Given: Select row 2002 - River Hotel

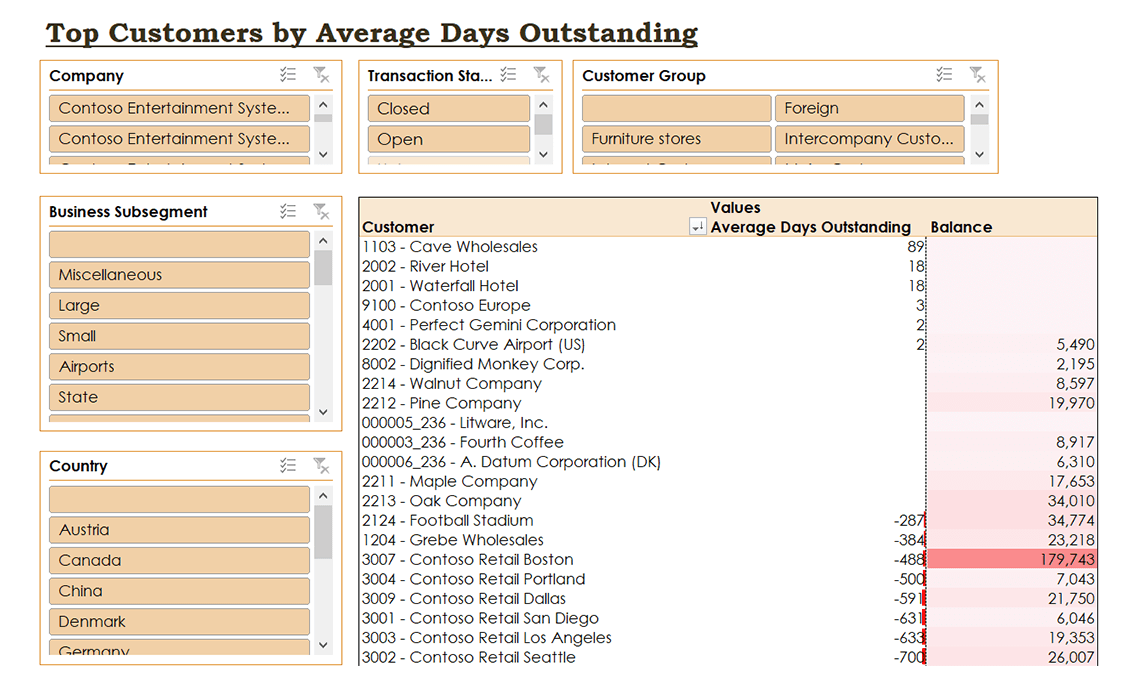Looking at the screenshot, I should (728, 266).
